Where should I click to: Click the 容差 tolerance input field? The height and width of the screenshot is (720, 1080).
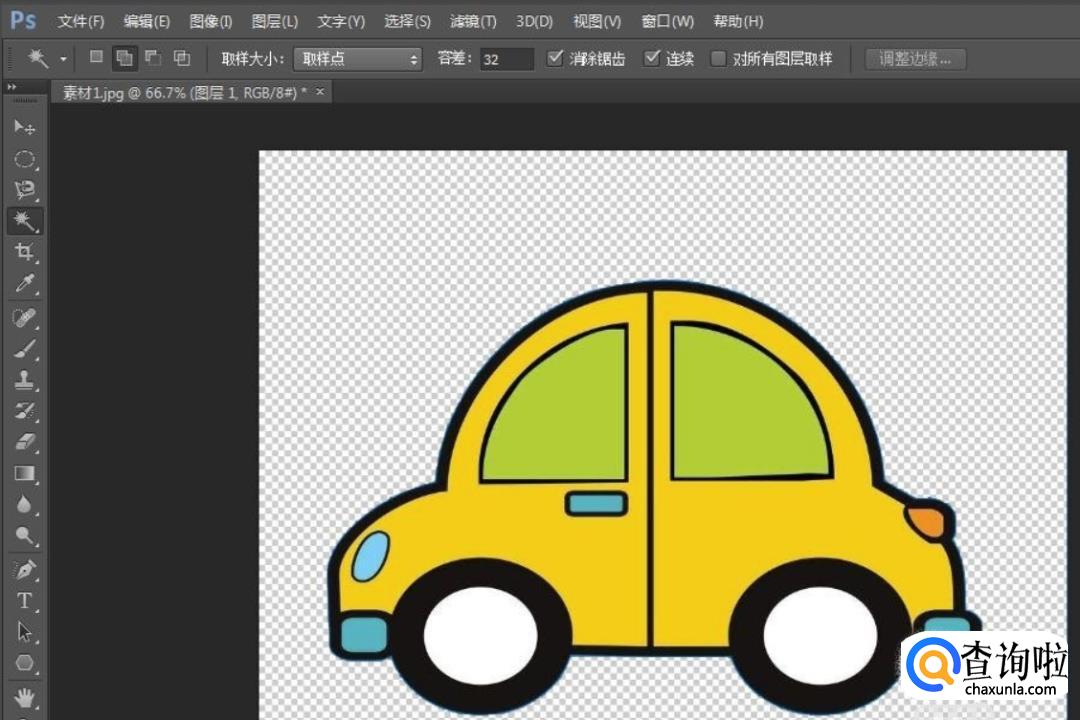coord(506,59)
